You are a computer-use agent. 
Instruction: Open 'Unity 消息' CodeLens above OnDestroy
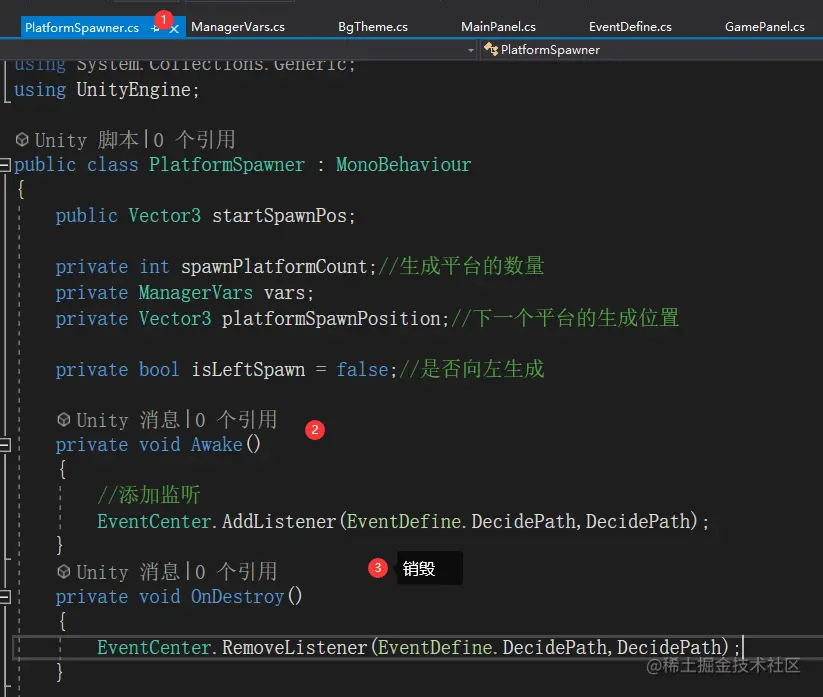pos(128,572)
